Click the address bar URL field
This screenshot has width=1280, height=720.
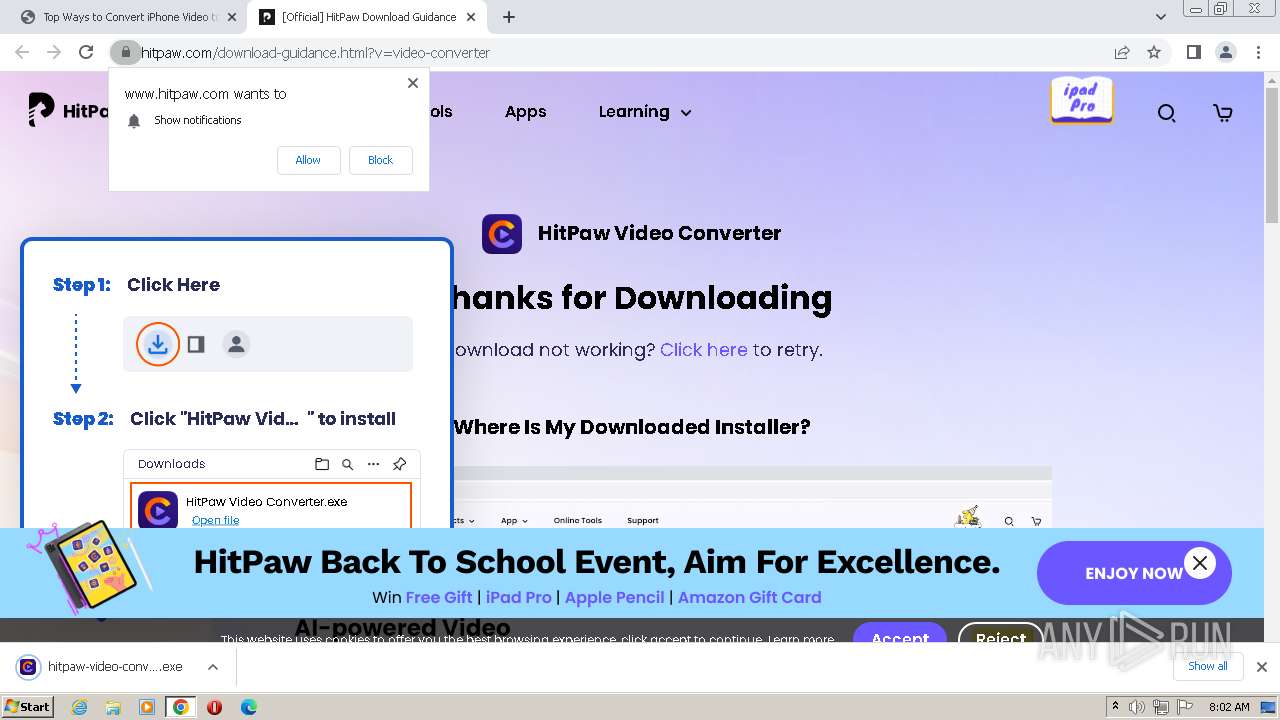click(x=620, y=52)
